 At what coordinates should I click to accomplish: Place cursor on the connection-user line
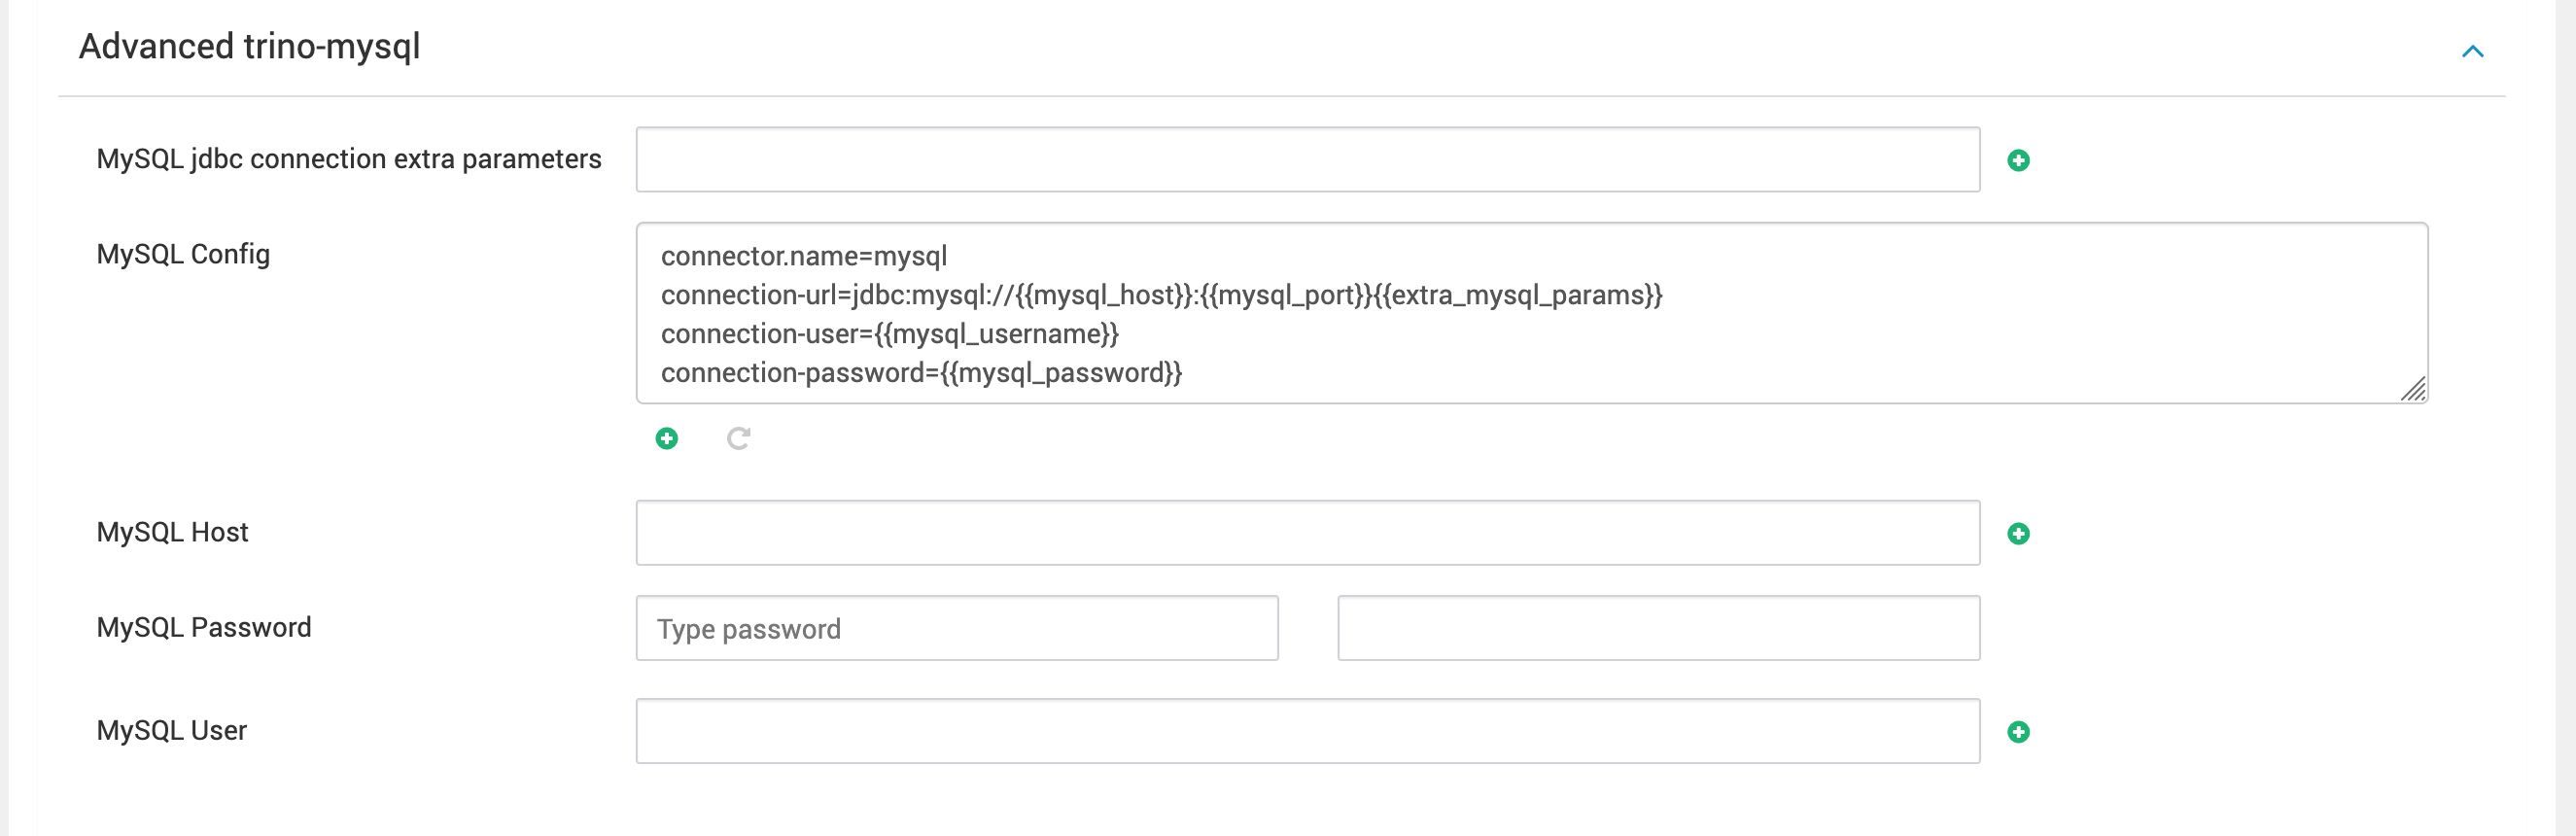tap(889, 334)
